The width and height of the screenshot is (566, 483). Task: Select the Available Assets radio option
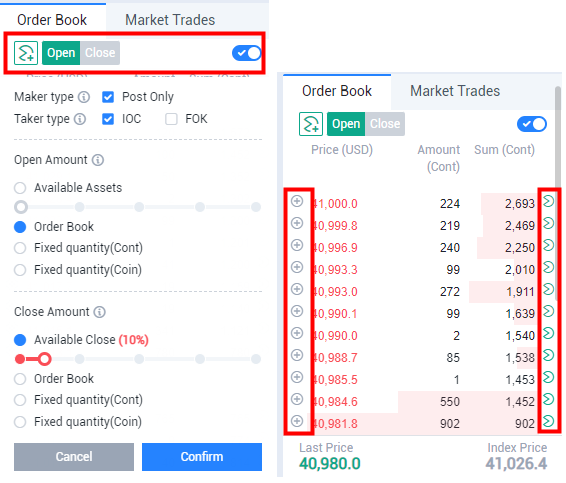pos(20,188)
